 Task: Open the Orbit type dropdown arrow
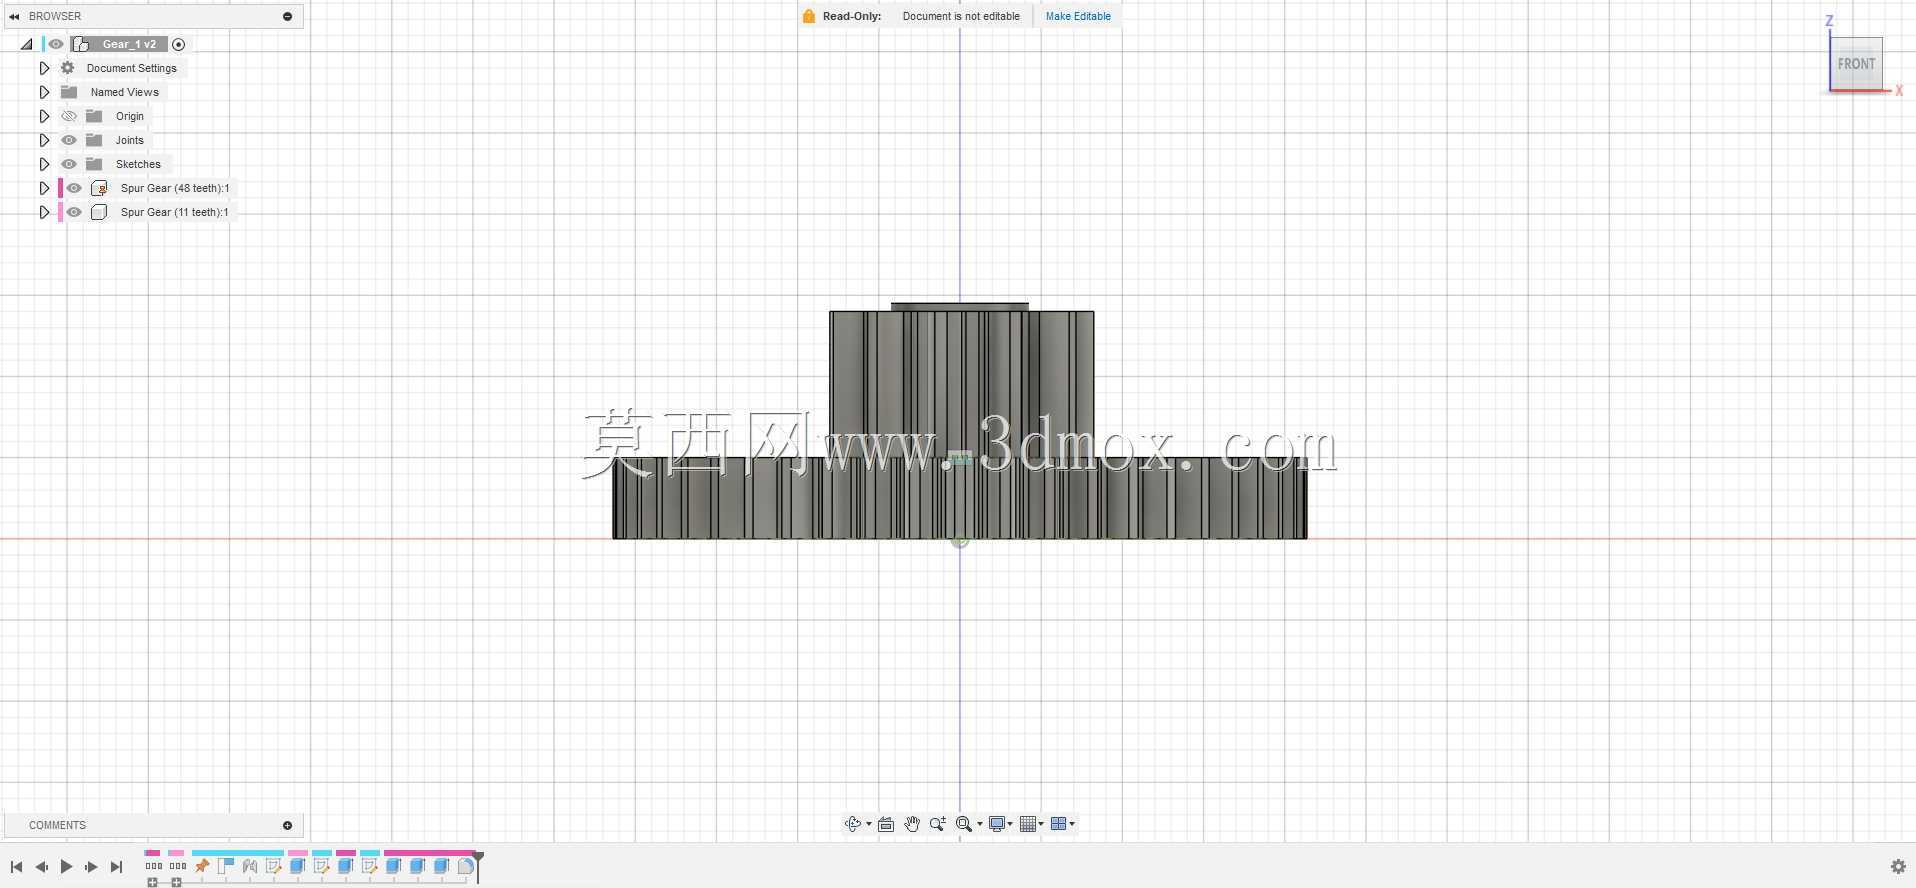pos(868,824)
